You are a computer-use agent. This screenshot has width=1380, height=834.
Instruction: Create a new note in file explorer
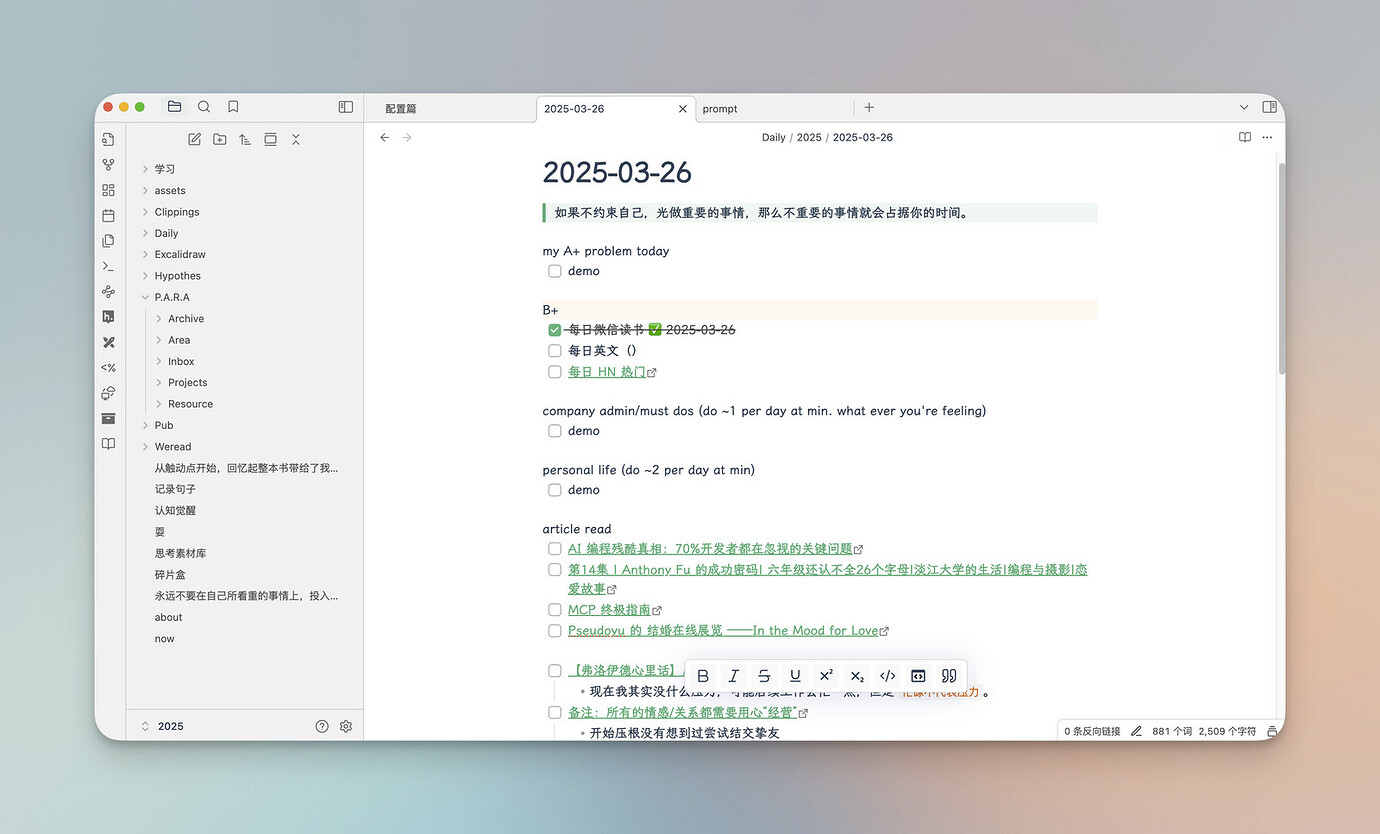[x=194, y=139]
